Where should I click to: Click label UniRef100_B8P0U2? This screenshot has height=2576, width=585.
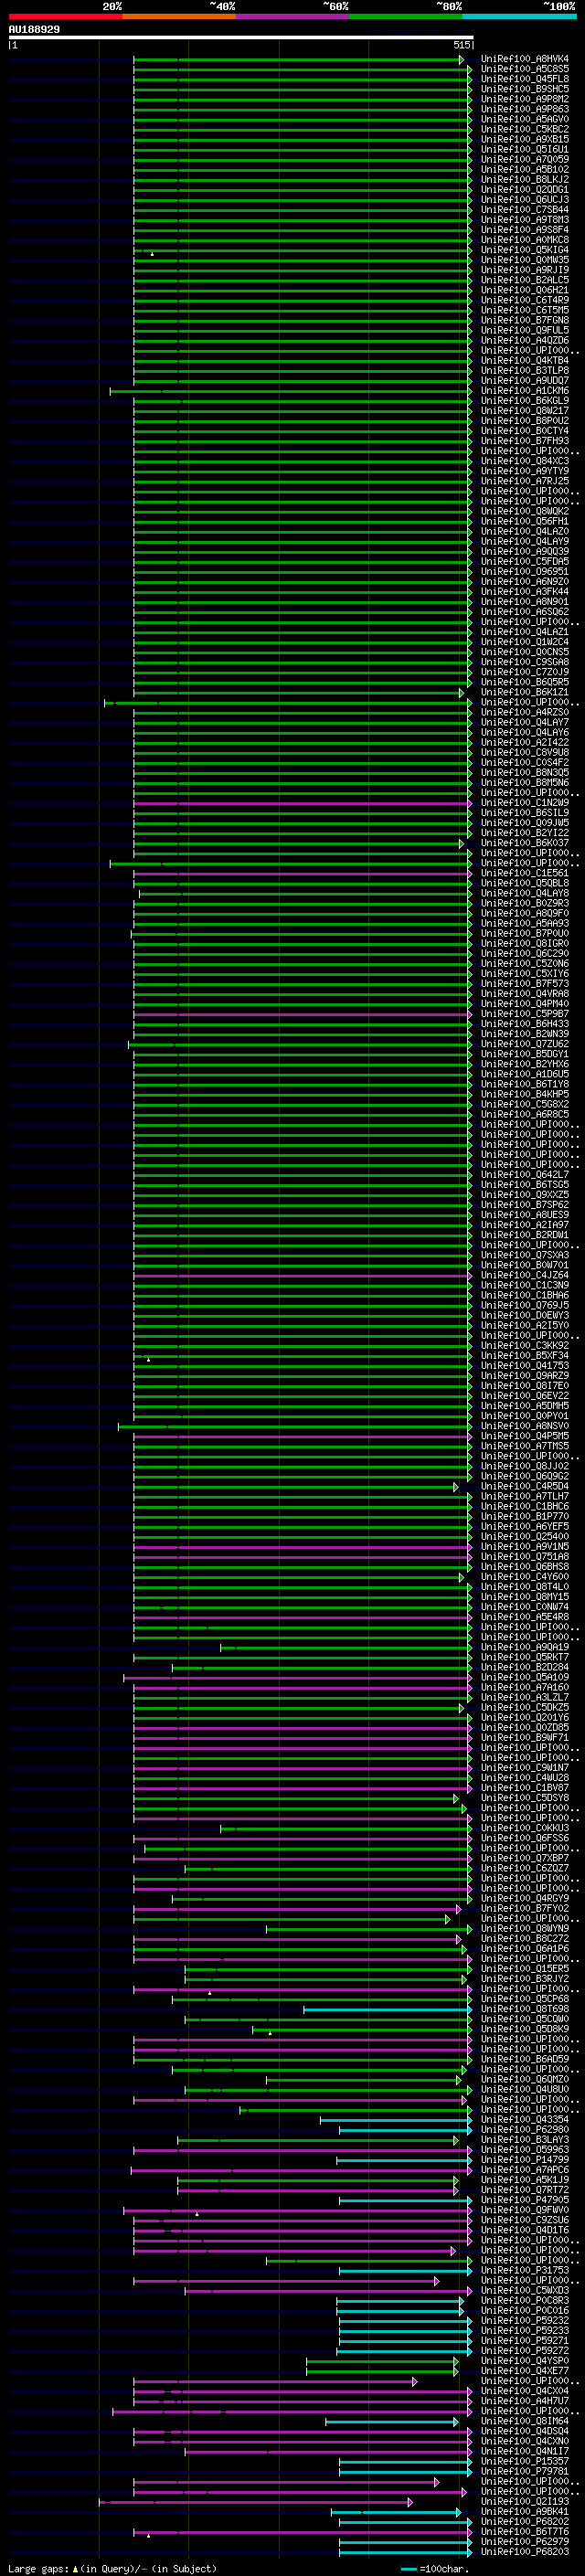525,421
